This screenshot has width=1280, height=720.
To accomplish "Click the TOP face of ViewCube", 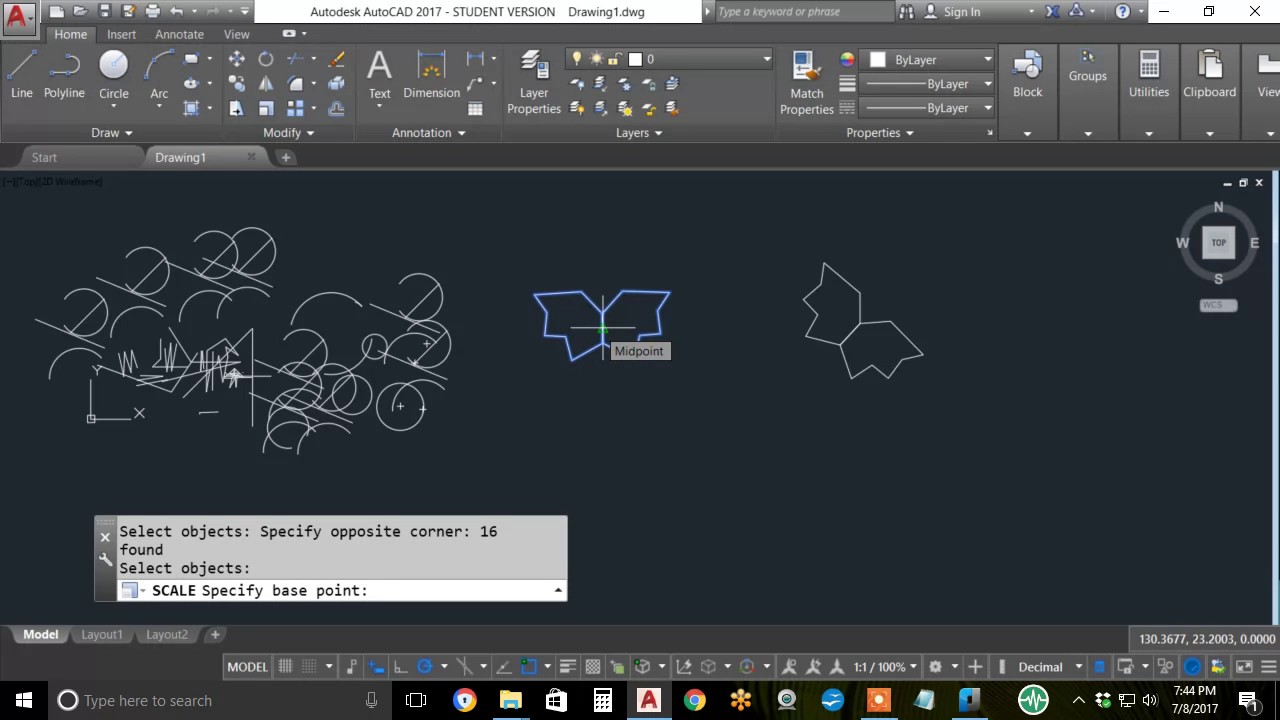I will (1218, 242).
